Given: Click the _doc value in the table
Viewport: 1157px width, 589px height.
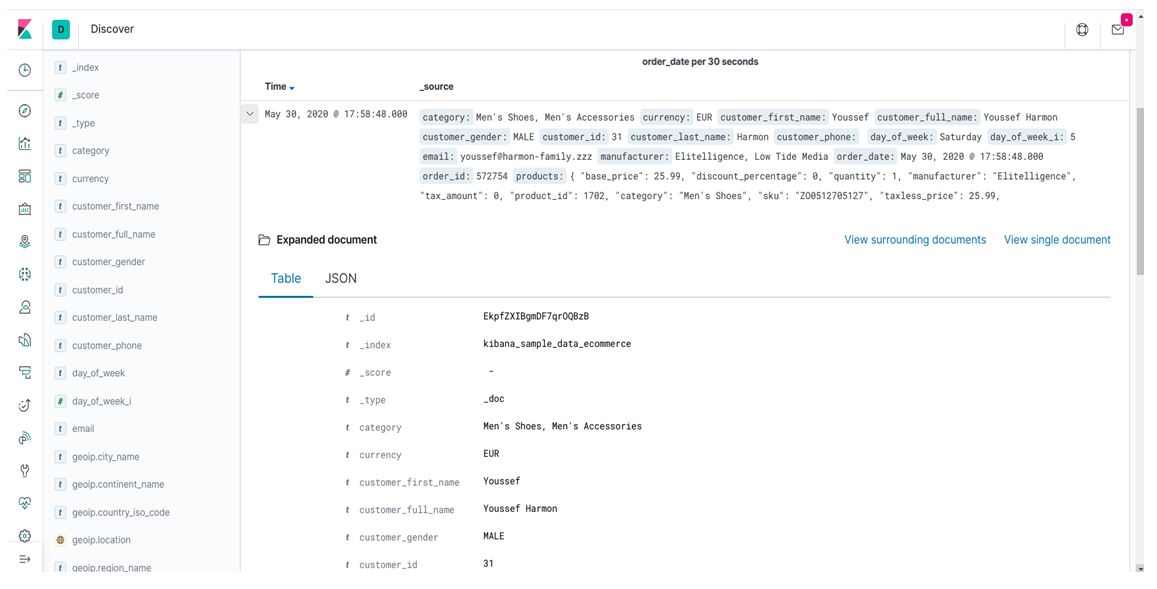Looking at the screenshot, I should (x=494, y=399).
